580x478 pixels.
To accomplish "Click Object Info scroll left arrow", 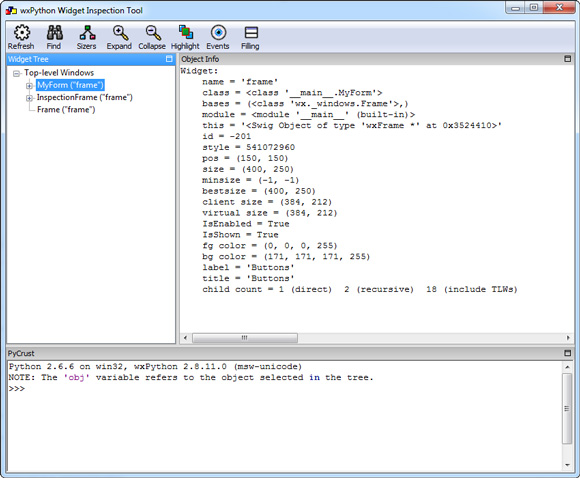I will coord(185,338).
